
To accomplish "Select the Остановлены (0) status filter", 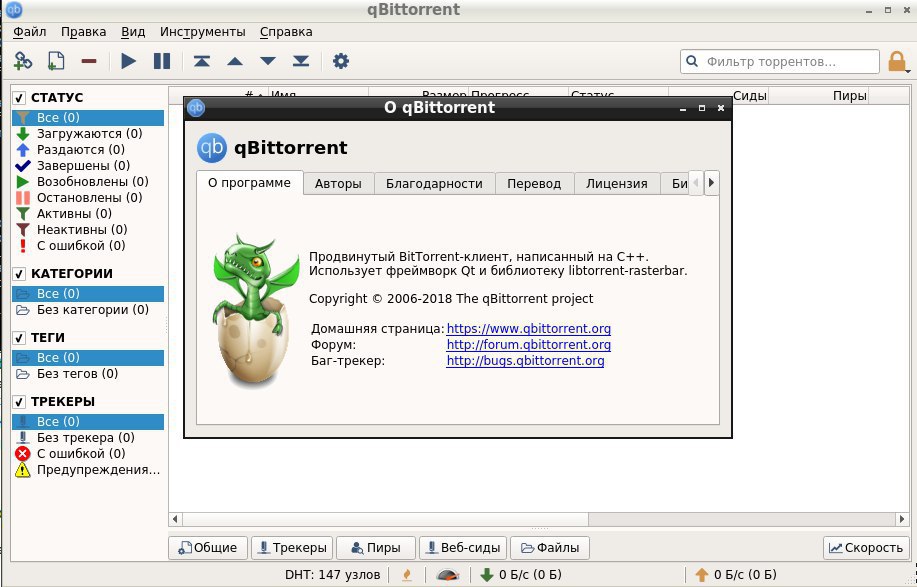I will (x=88, y=198).
